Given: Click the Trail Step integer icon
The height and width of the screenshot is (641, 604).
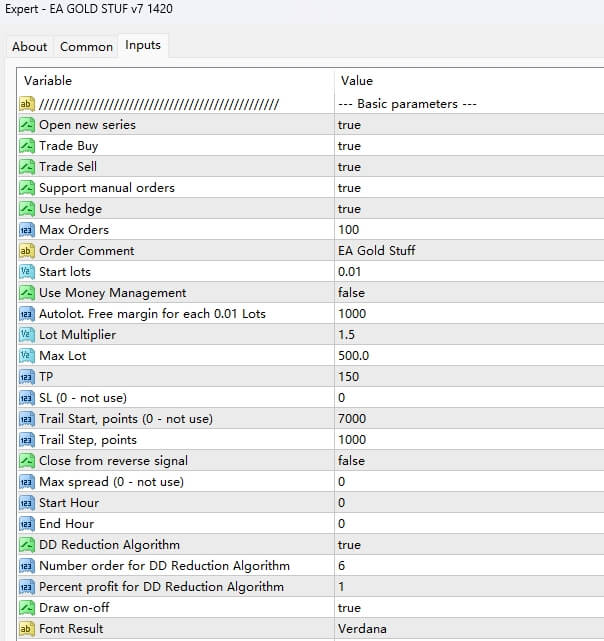Looking at the screenshot, I should [27, 440].
